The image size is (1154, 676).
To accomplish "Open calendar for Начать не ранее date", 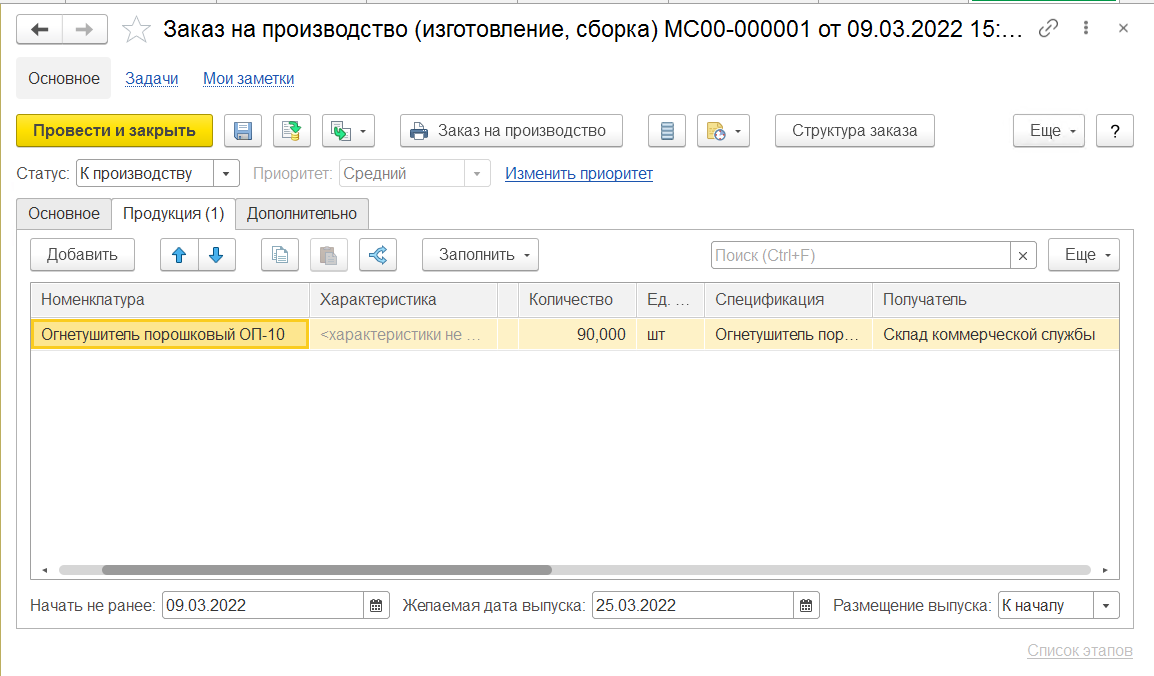I will (376, 605).
